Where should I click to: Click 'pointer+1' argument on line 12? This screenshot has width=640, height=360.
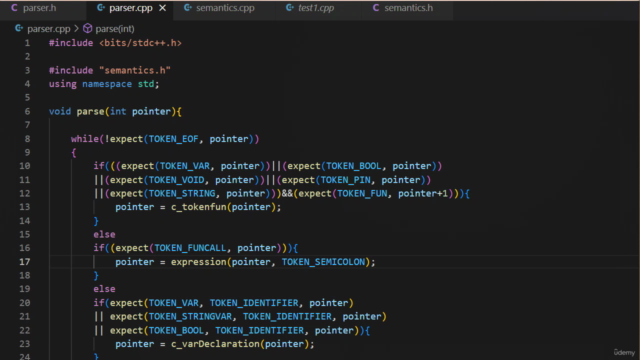coord(423,193)
